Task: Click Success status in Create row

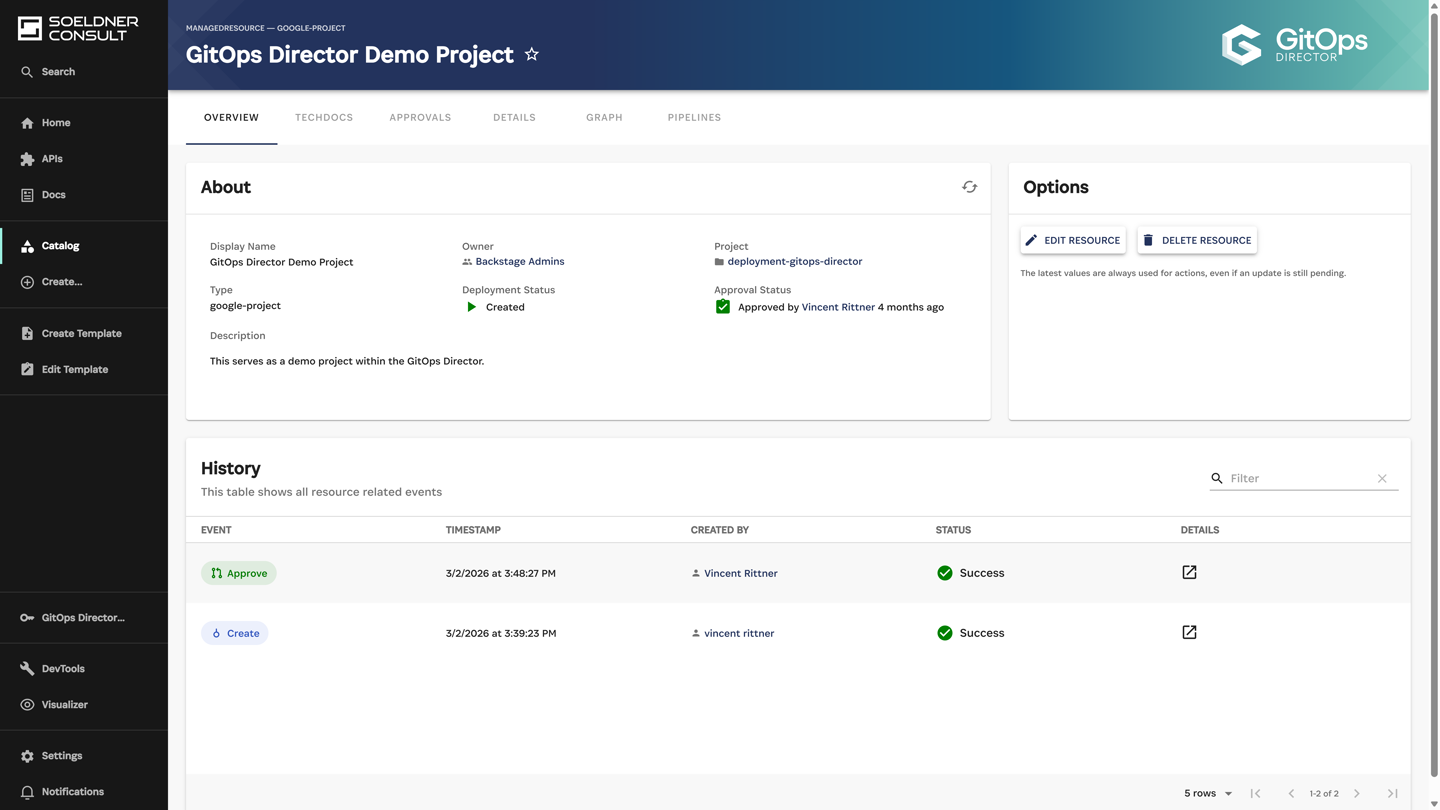Action: tap(971, 633)
